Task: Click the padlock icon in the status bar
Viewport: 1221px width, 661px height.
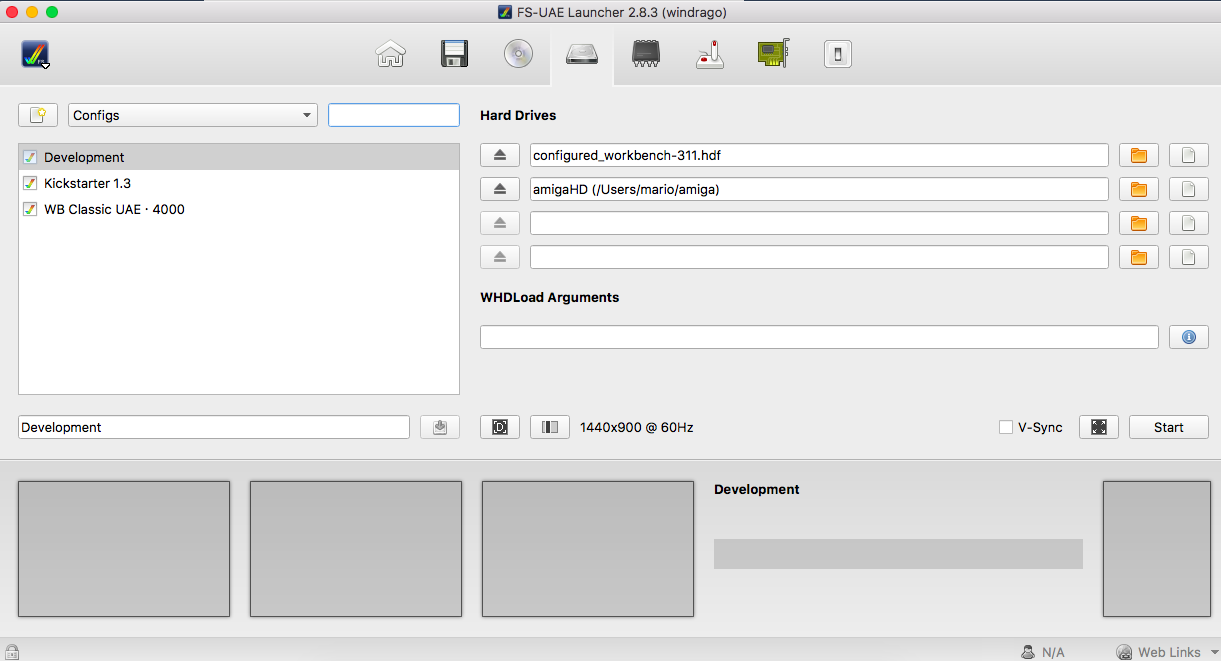Action: [x=12, y=652]
